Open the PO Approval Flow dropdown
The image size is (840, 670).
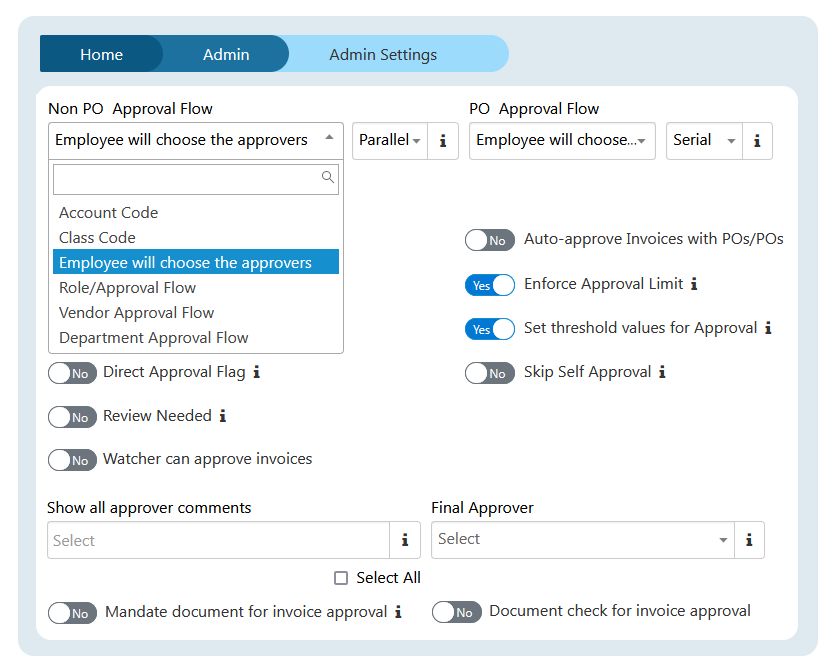coord(562,141)
